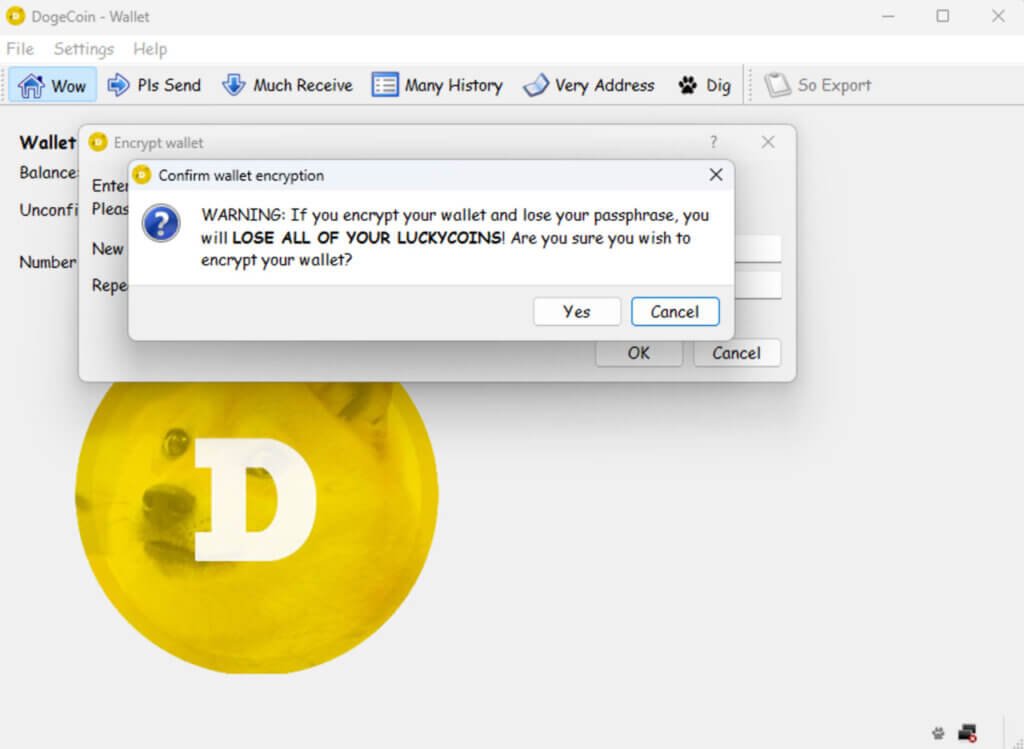
Task: Open the Help menu
Action: 151,48
